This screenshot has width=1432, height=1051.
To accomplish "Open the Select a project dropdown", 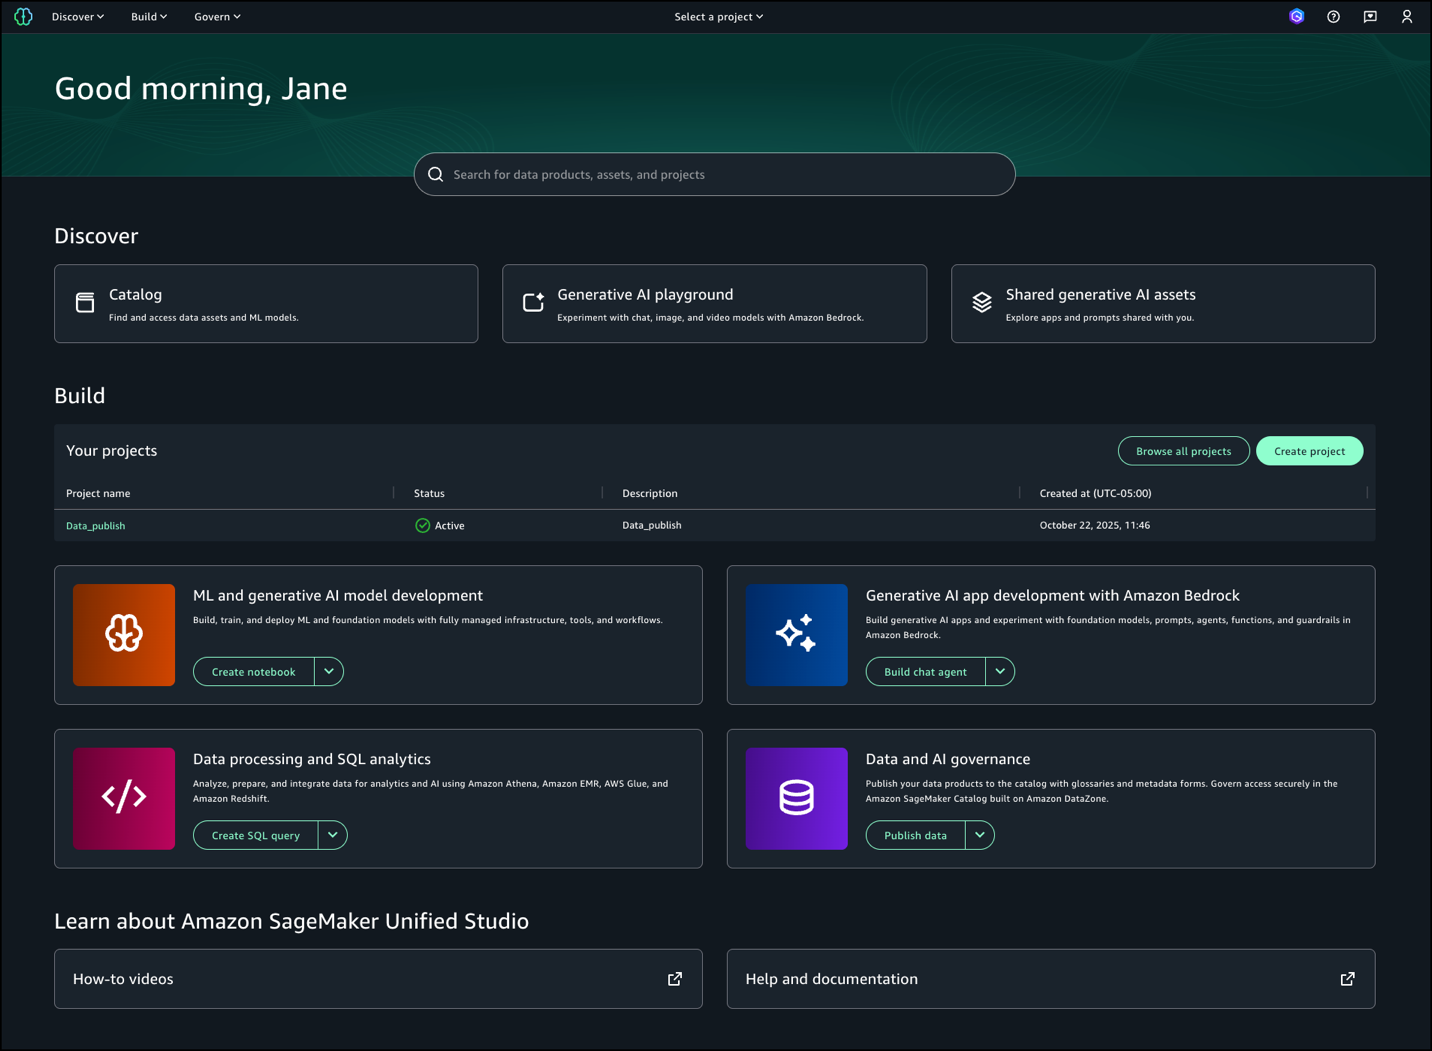I will click(x=718, y=17).
